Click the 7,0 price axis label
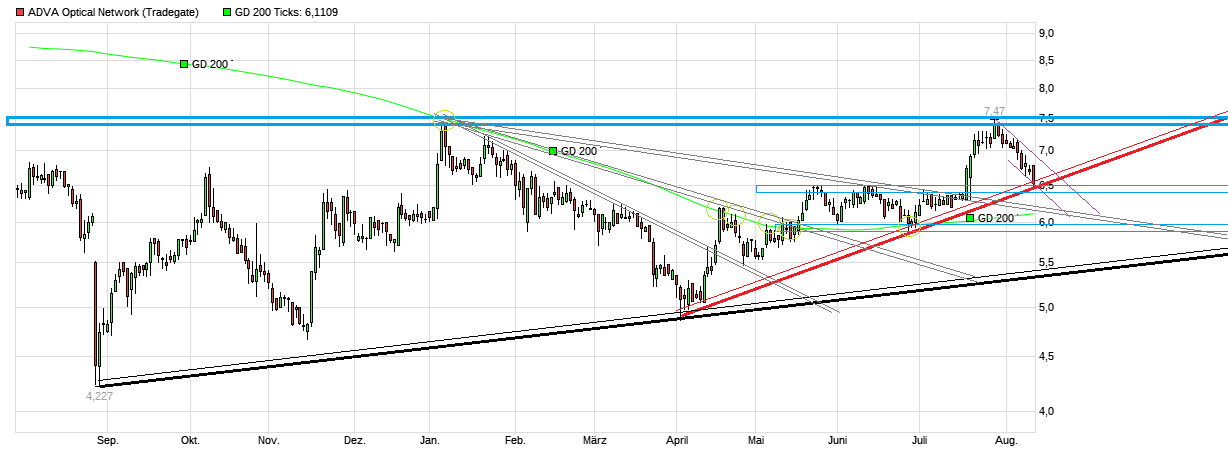 pyautogui.click(x=1047, y=150)
